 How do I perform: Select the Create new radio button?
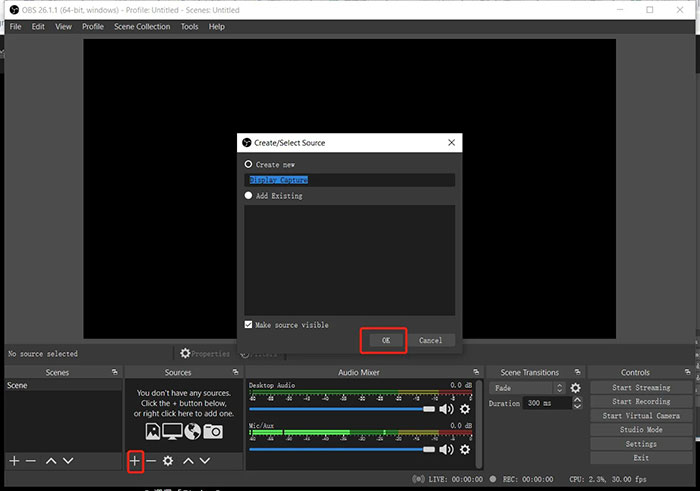click(x=249, y=164)
